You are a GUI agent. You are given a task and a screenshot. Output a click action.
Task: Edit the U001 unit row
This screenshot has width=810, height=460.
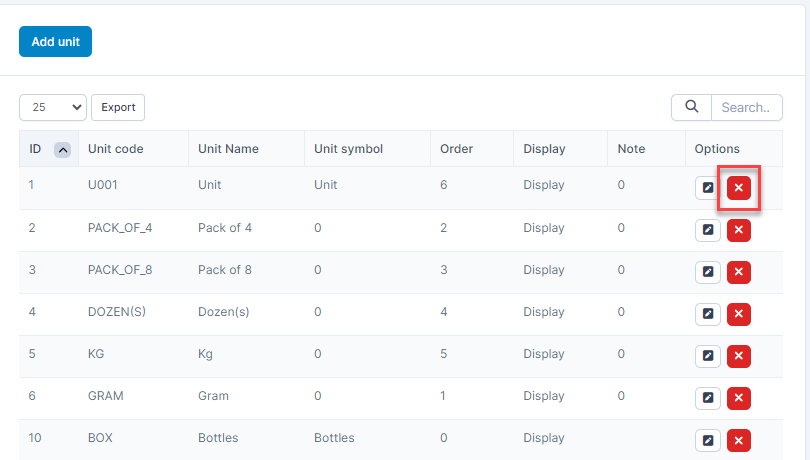pyautogui.click(x=708, y=188)
